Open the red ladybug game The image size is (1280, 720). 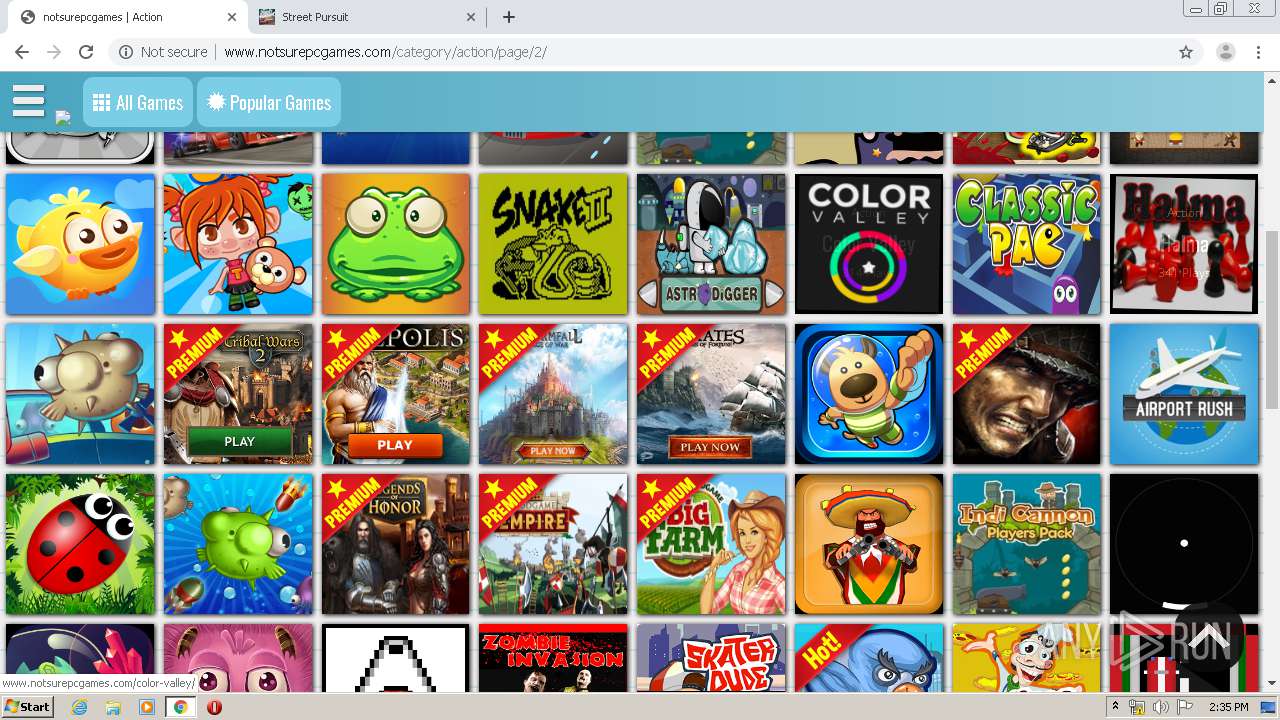point(80,544)
